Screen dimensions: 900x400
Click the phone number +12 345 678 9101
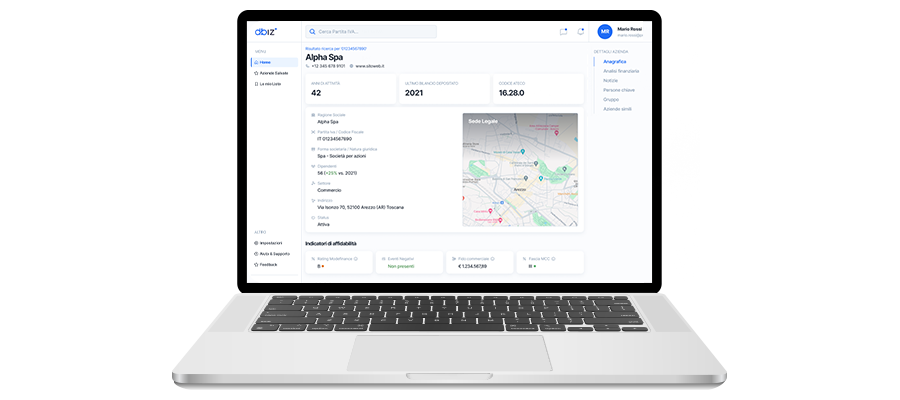[328, 66]
